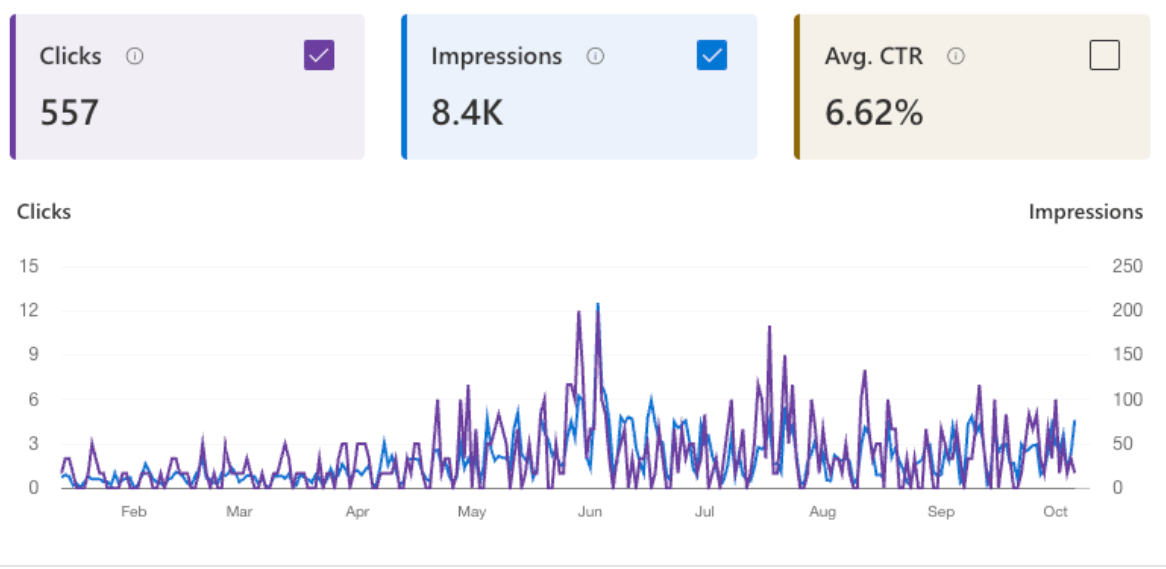The image size is (1166, 569).
Task: Click the purple accent bar on the Clicks card
Action: point(13,87)
